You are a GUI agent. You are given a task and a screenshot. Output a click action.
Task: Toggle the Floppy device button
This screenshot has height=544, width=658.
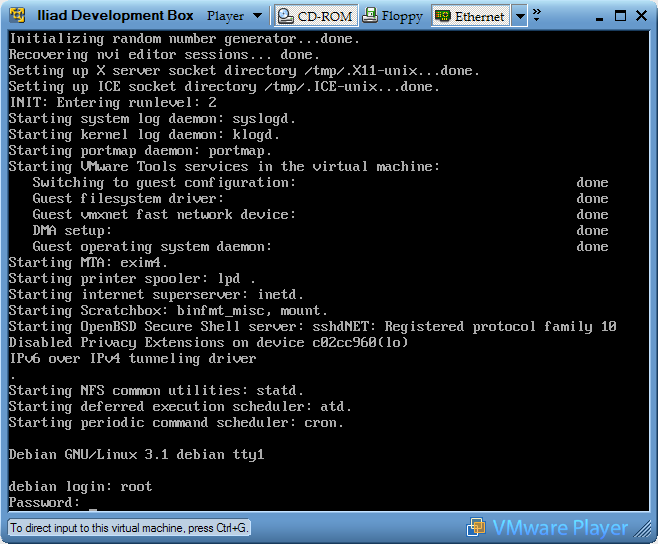[393, 16]
